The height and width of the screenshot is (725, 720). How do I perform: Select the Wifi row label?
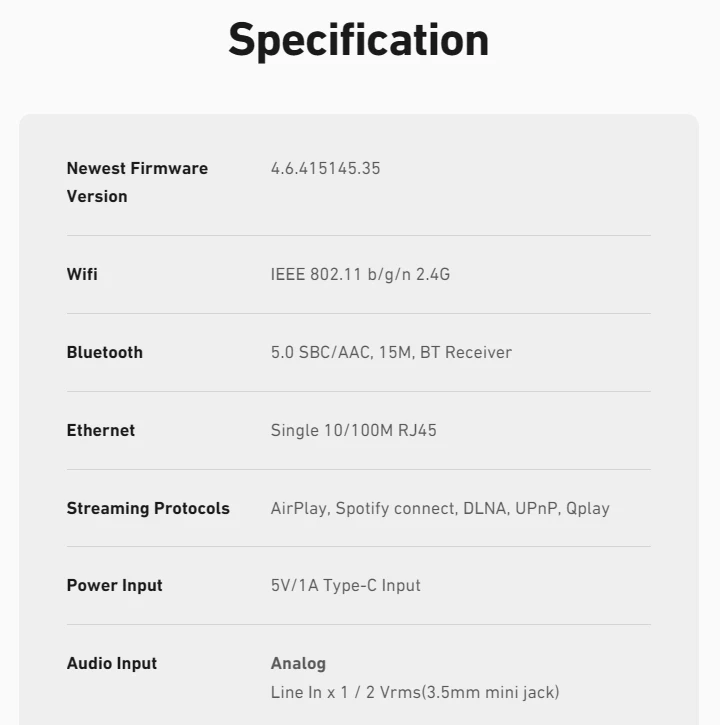click(82, 274)
